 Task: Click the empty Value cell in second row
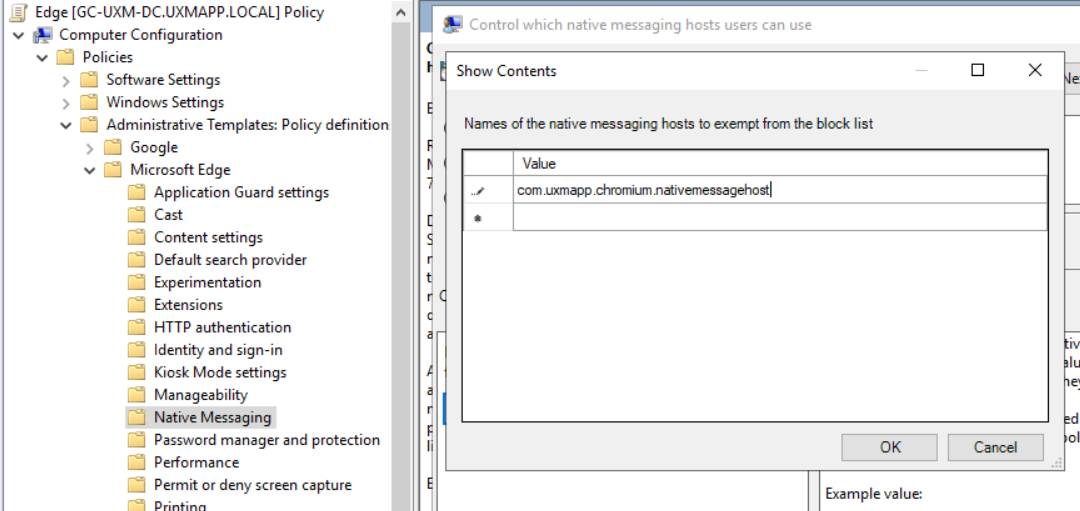tap(780, 217)
